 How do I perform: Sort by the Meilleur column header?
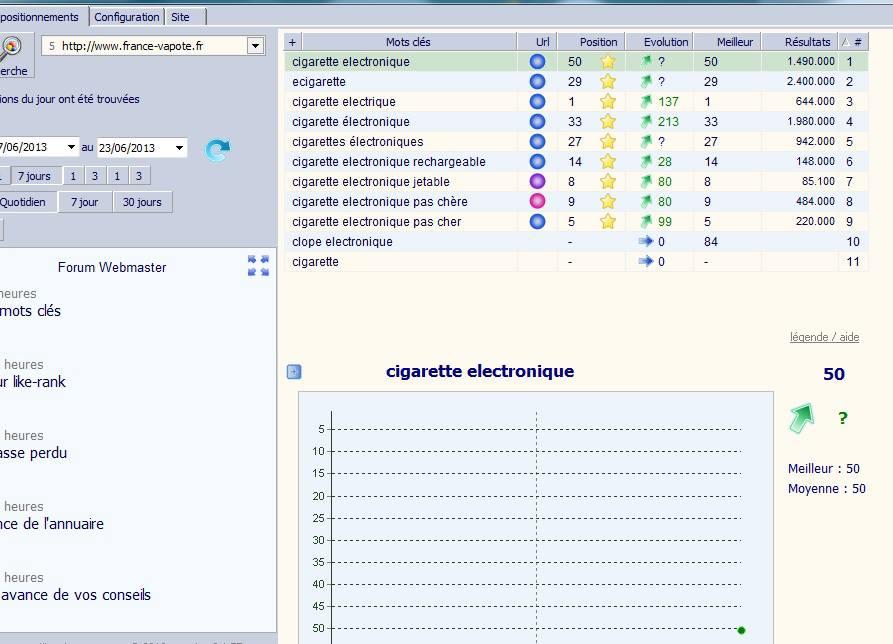pos(728,42)
